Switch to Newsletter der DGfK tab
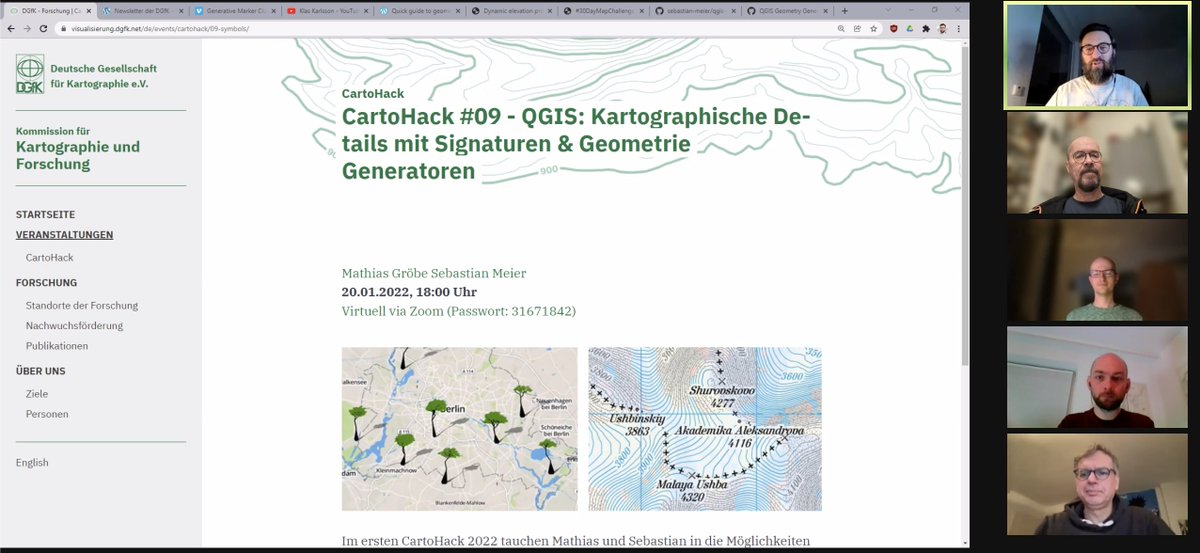 point(142,10)
